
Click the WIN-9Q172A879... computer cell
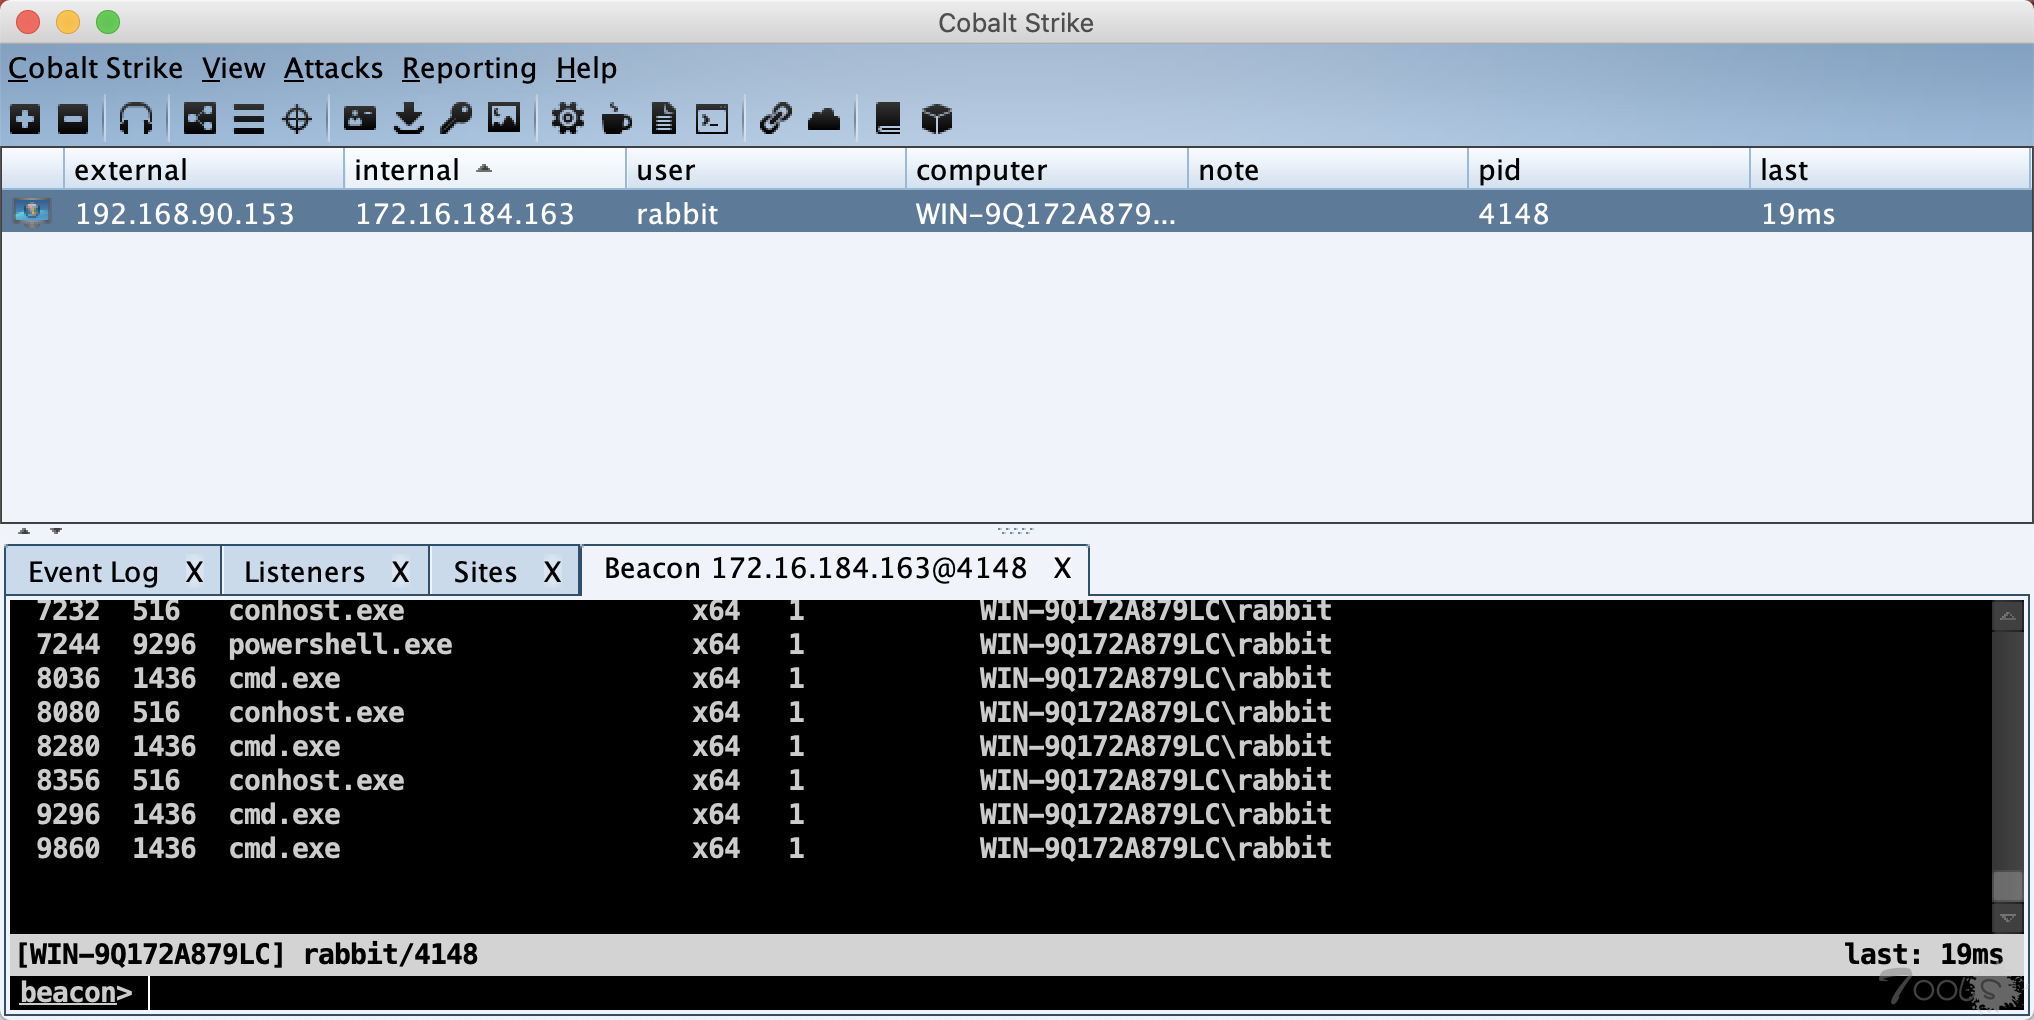(1046, 214)
